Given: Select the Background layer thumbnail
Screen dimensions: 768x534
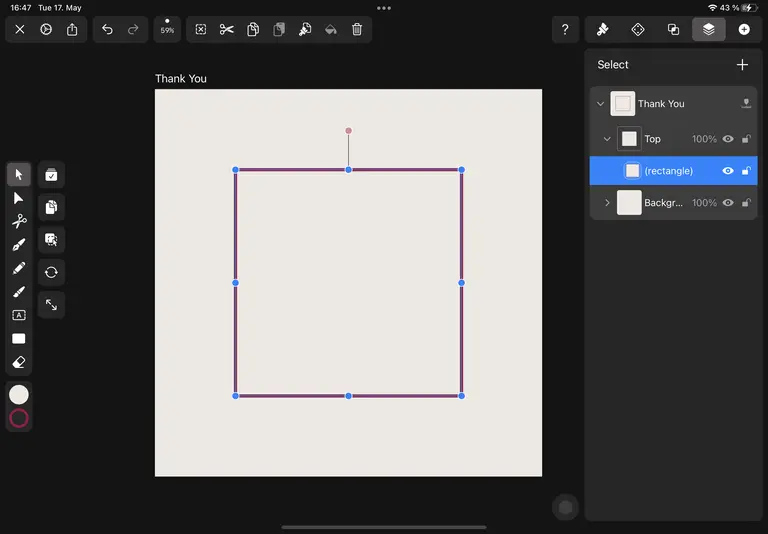Looking at the screenshot, I should [629, 203].
